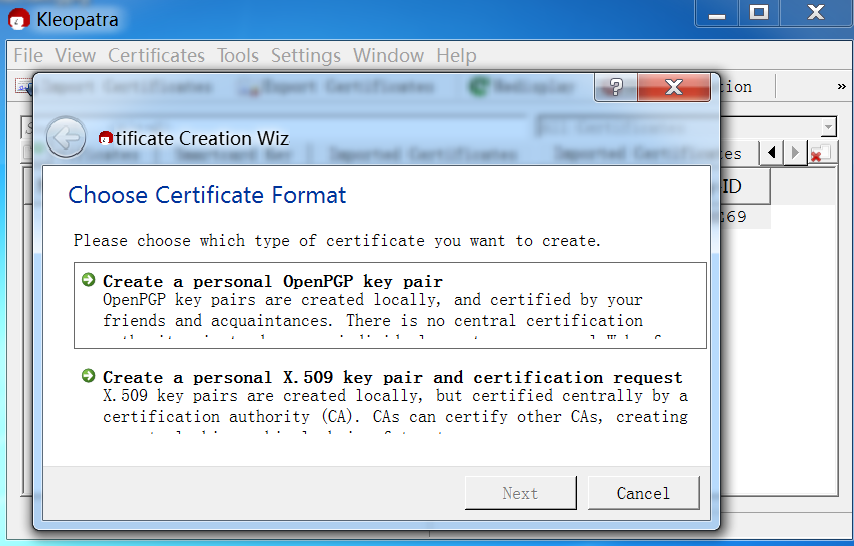Cancel the certificate creation wizard
The width and height of the screenshot is (854, 546).
click(x=643, y=493)
